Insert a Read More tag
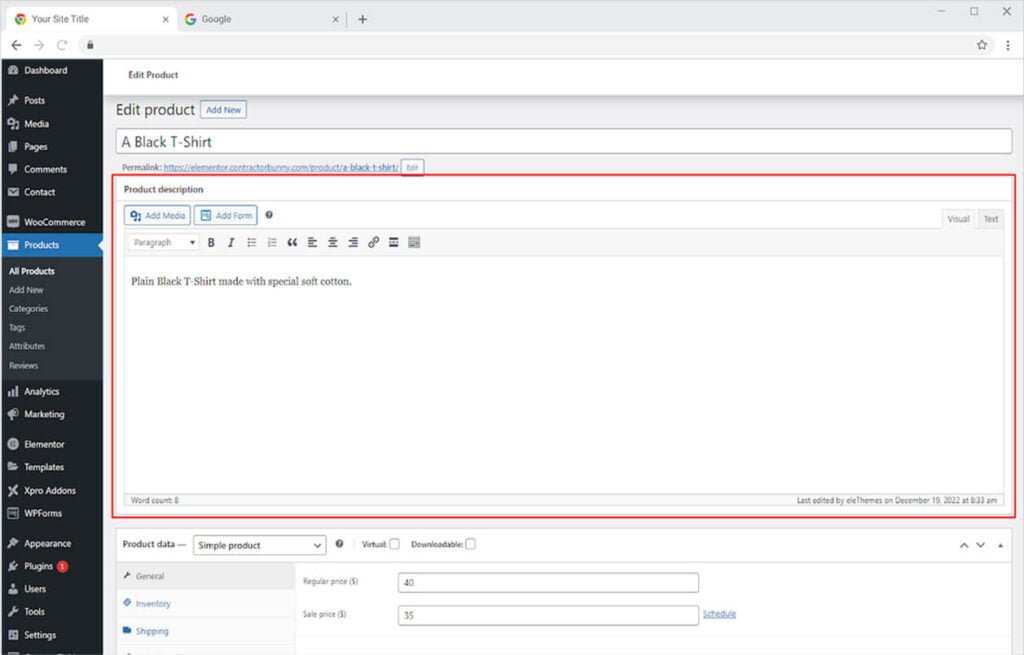Viewport: 1024px width, 655px height. (x=394, y=243)
